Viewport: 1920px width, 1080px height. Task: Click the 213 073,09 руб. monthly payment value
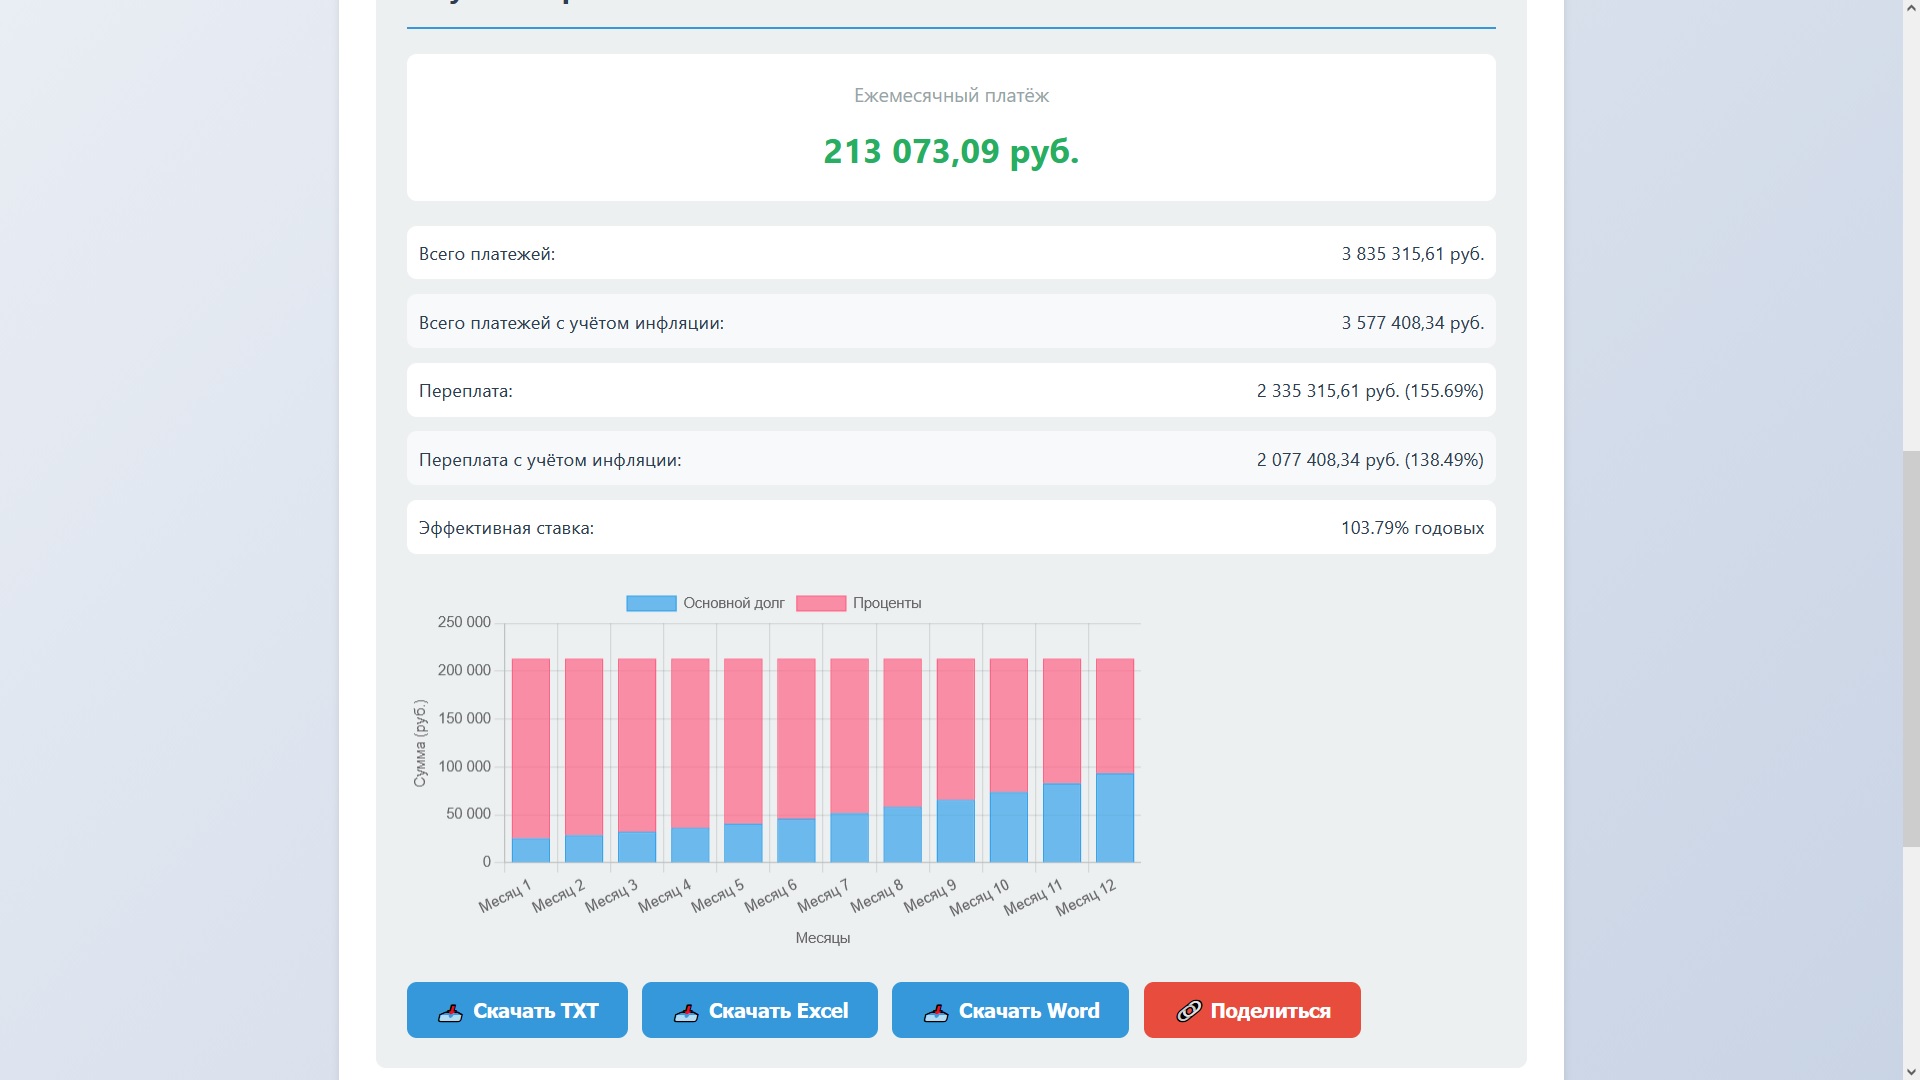[x=951, y=151]
